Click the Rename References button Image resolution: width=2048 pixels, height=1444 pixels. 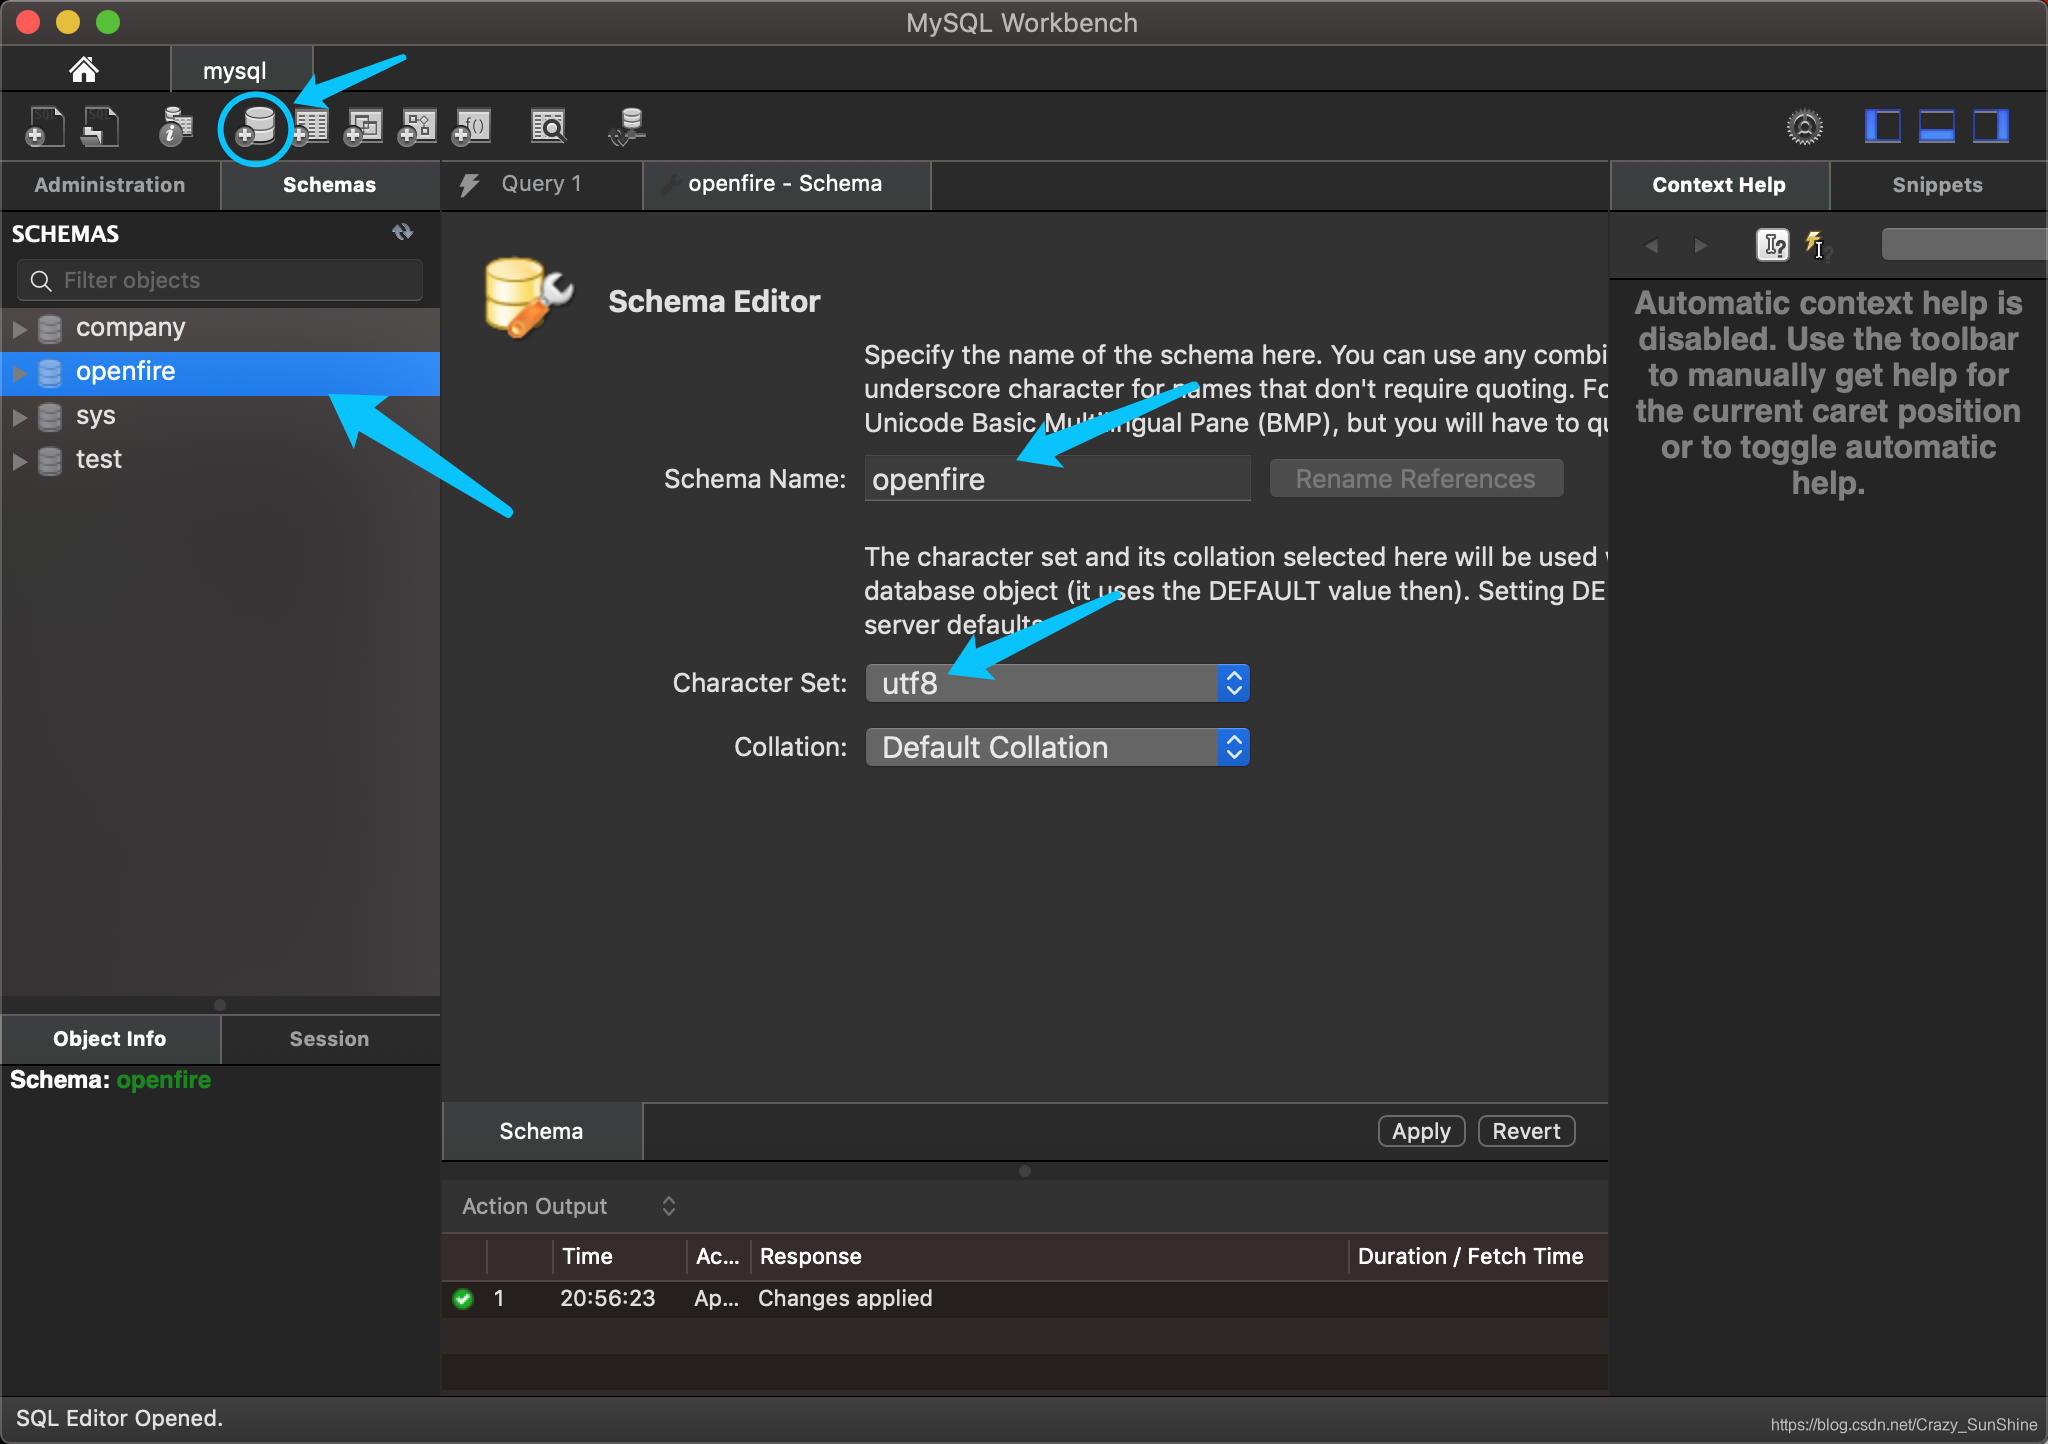pos(1416,479)
